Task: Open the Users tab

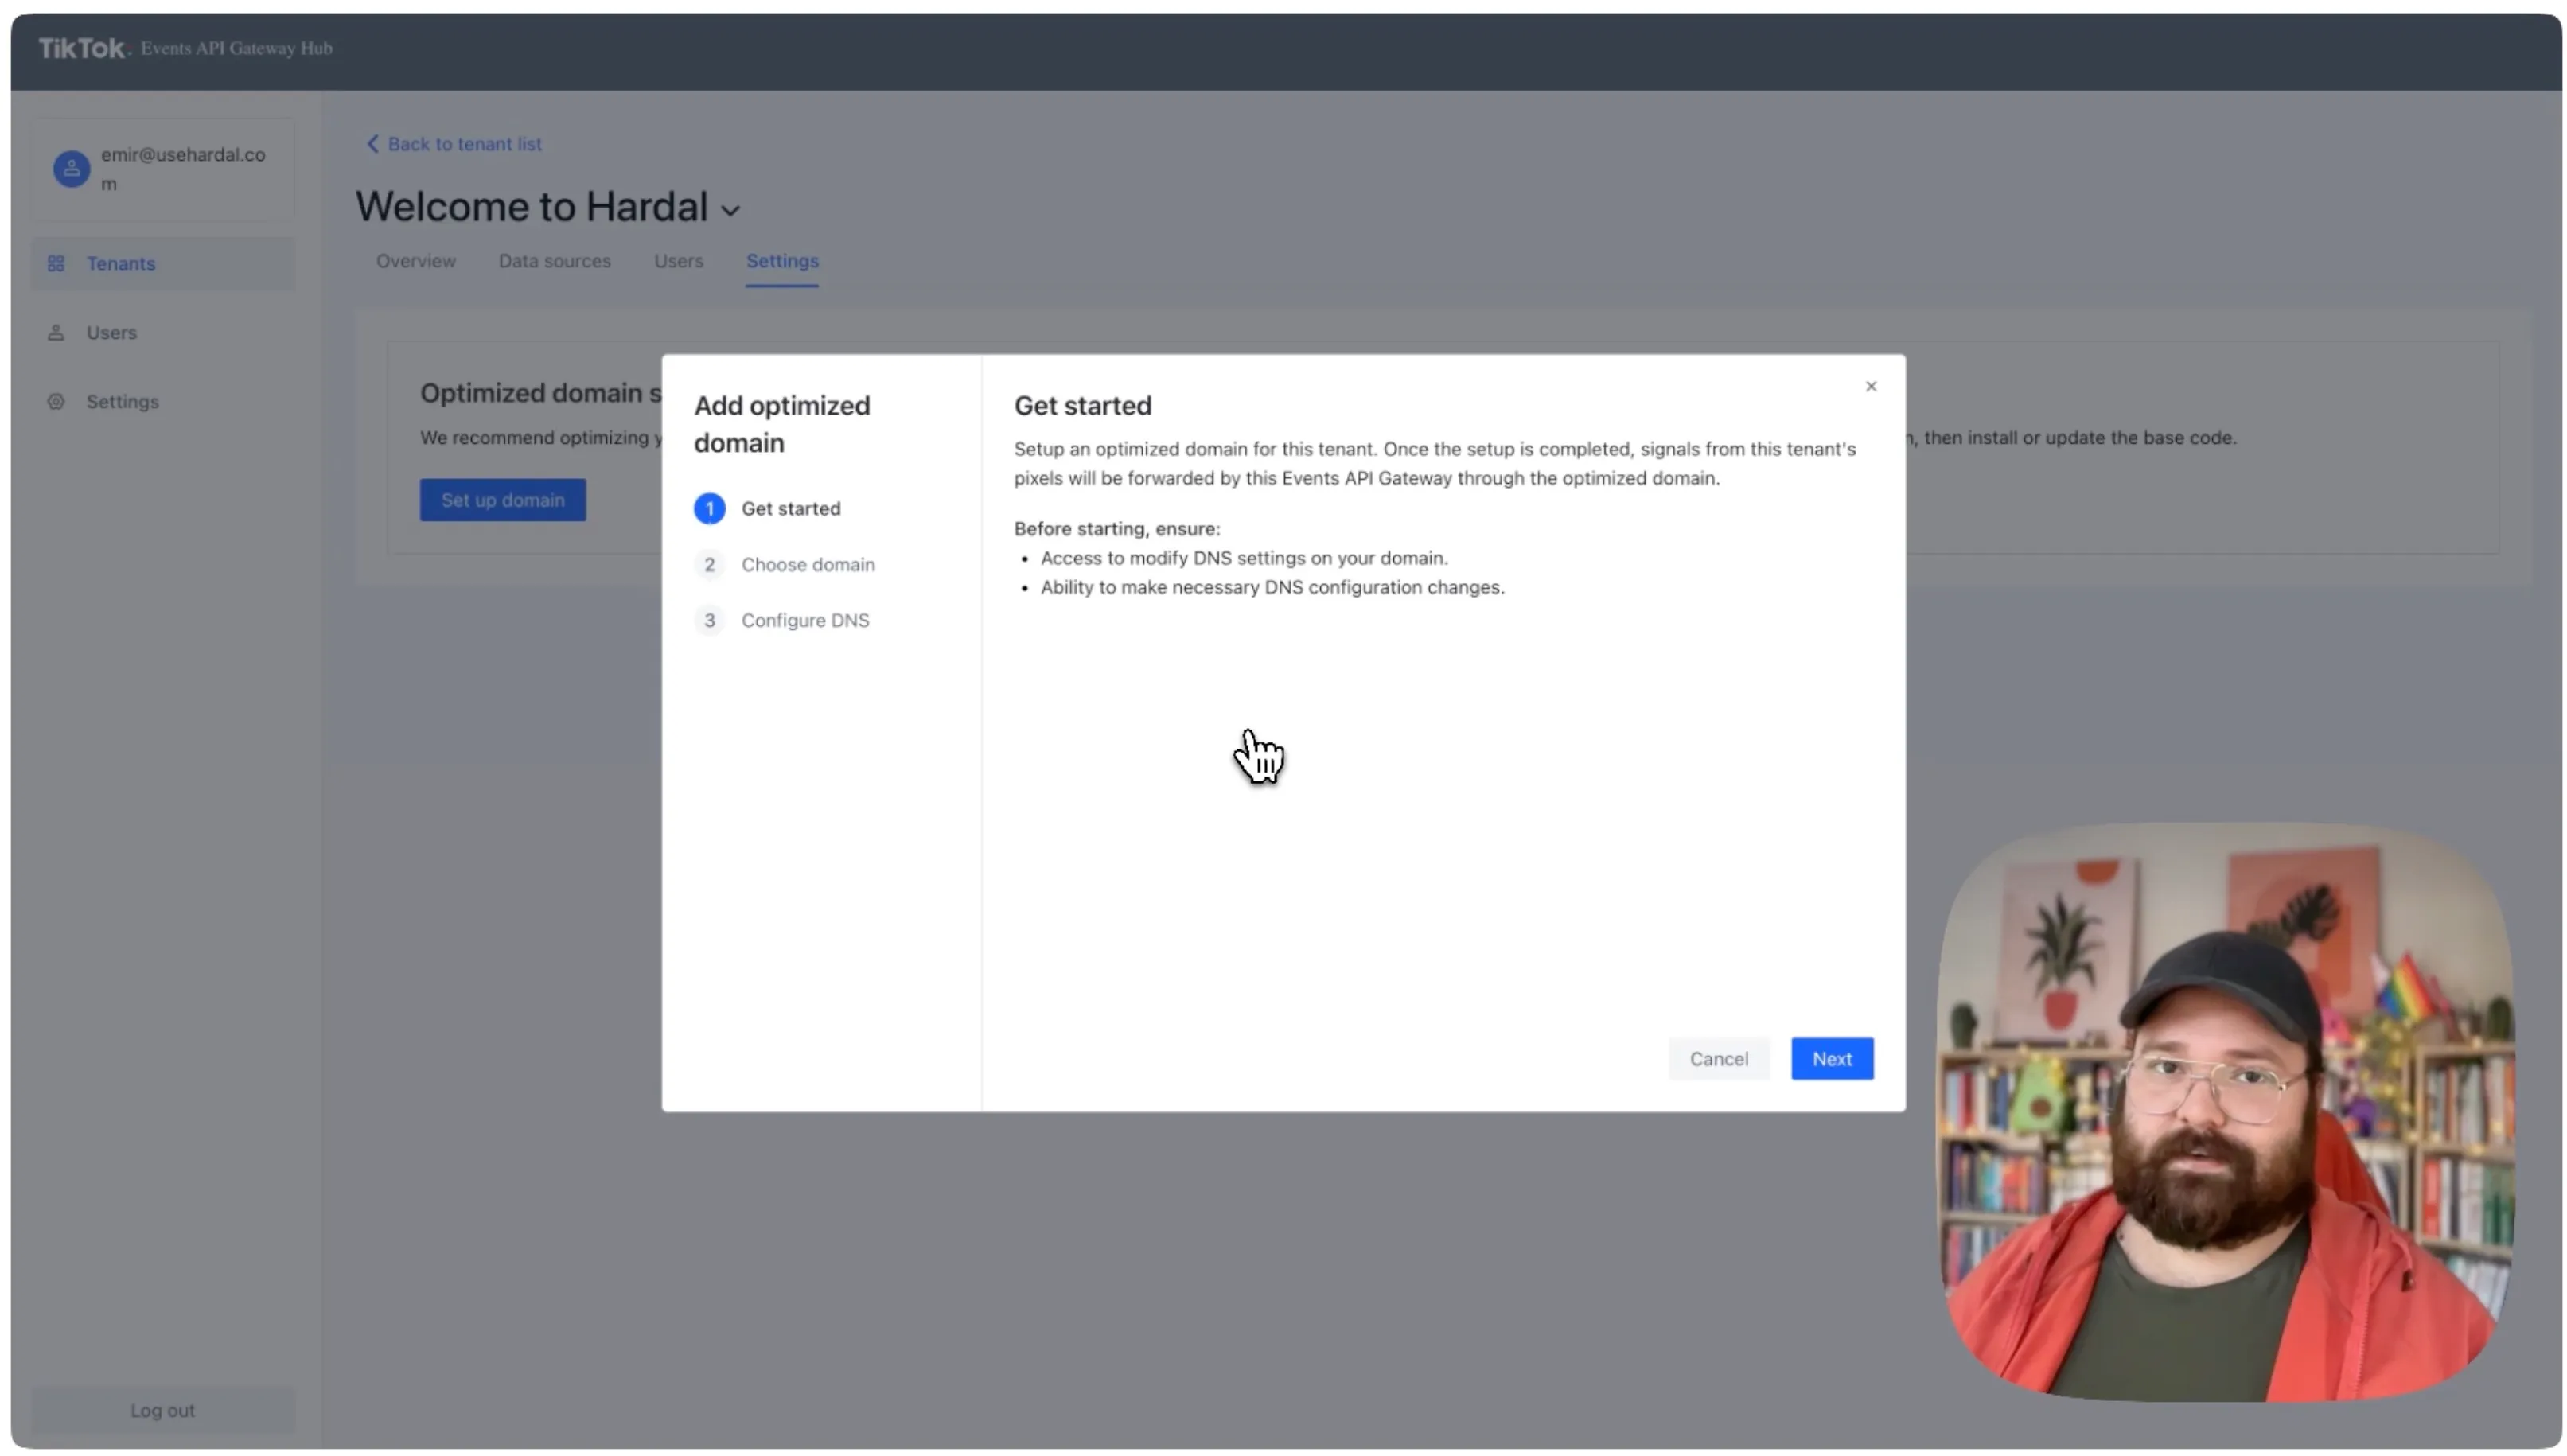Action: click(x=678, y=260)
